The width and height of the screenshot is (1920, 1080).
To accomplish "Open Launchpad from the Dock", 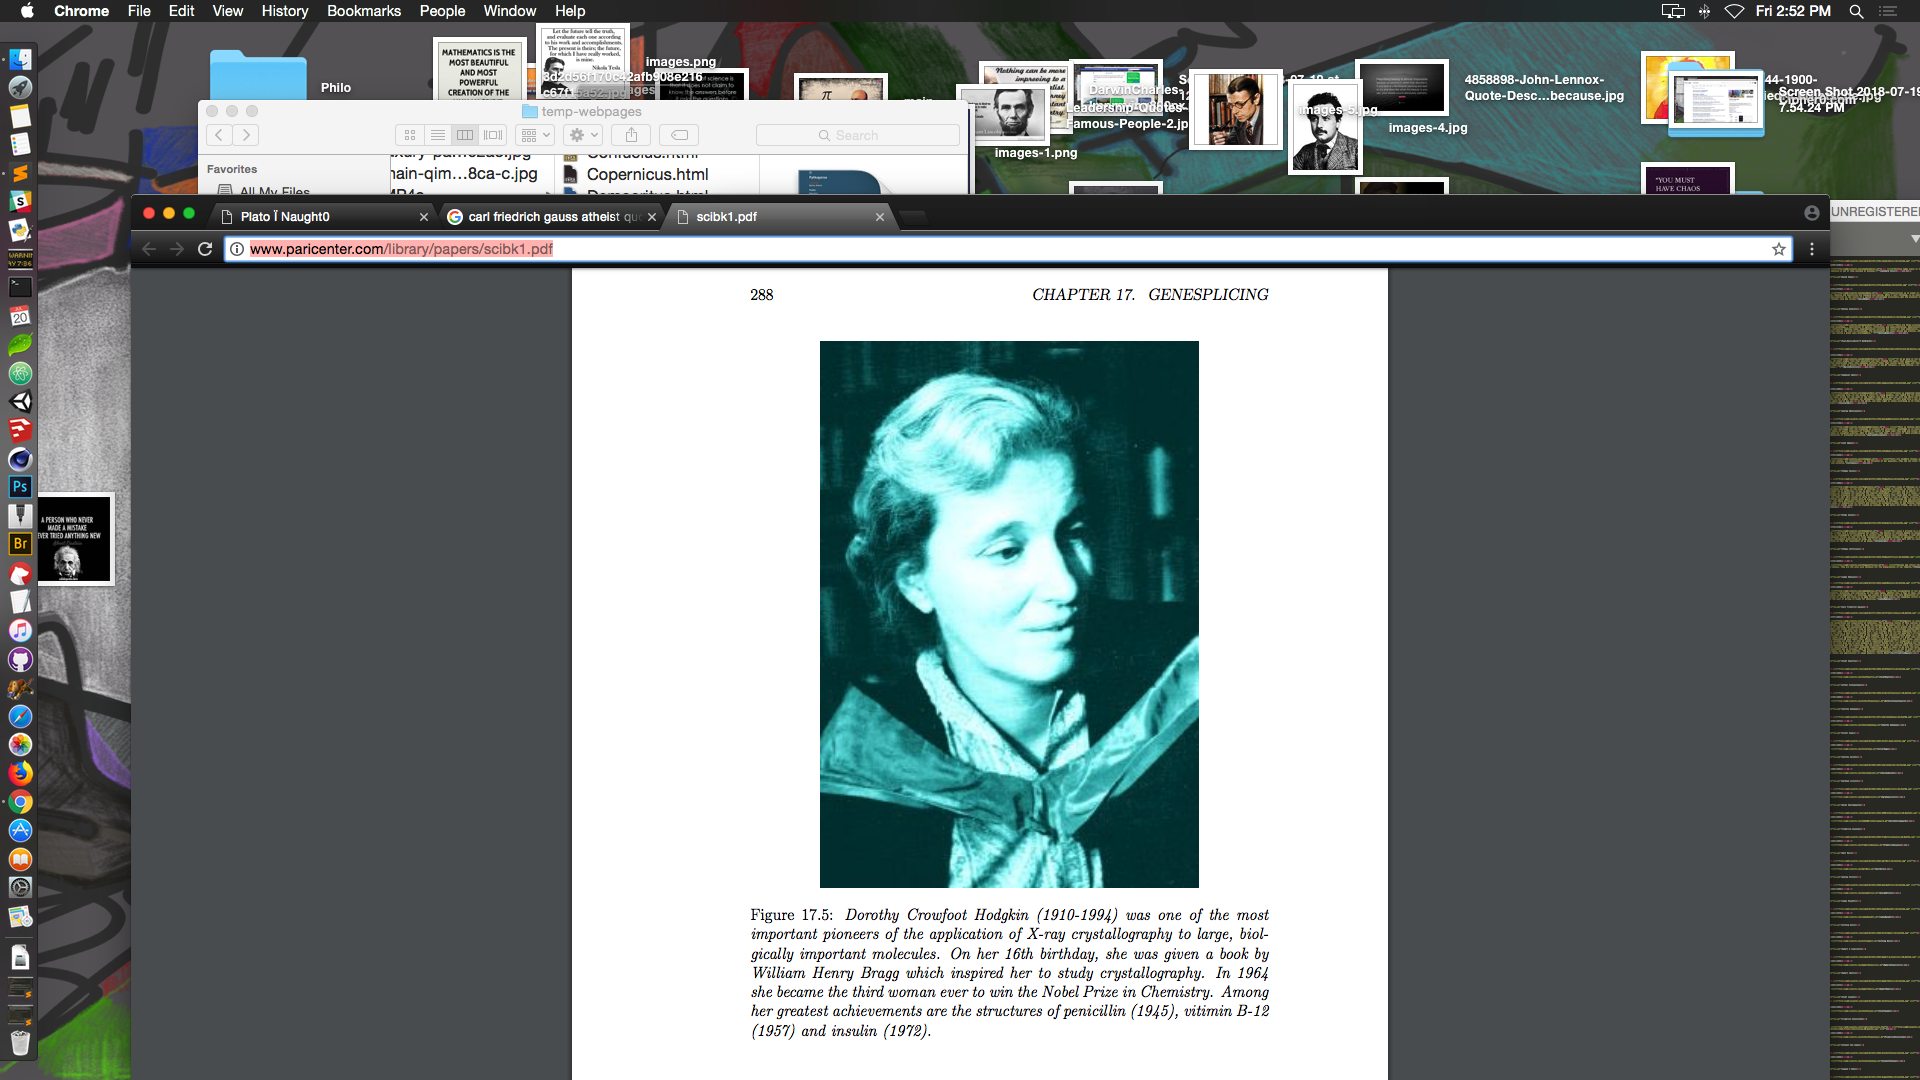I will [20, 88].
